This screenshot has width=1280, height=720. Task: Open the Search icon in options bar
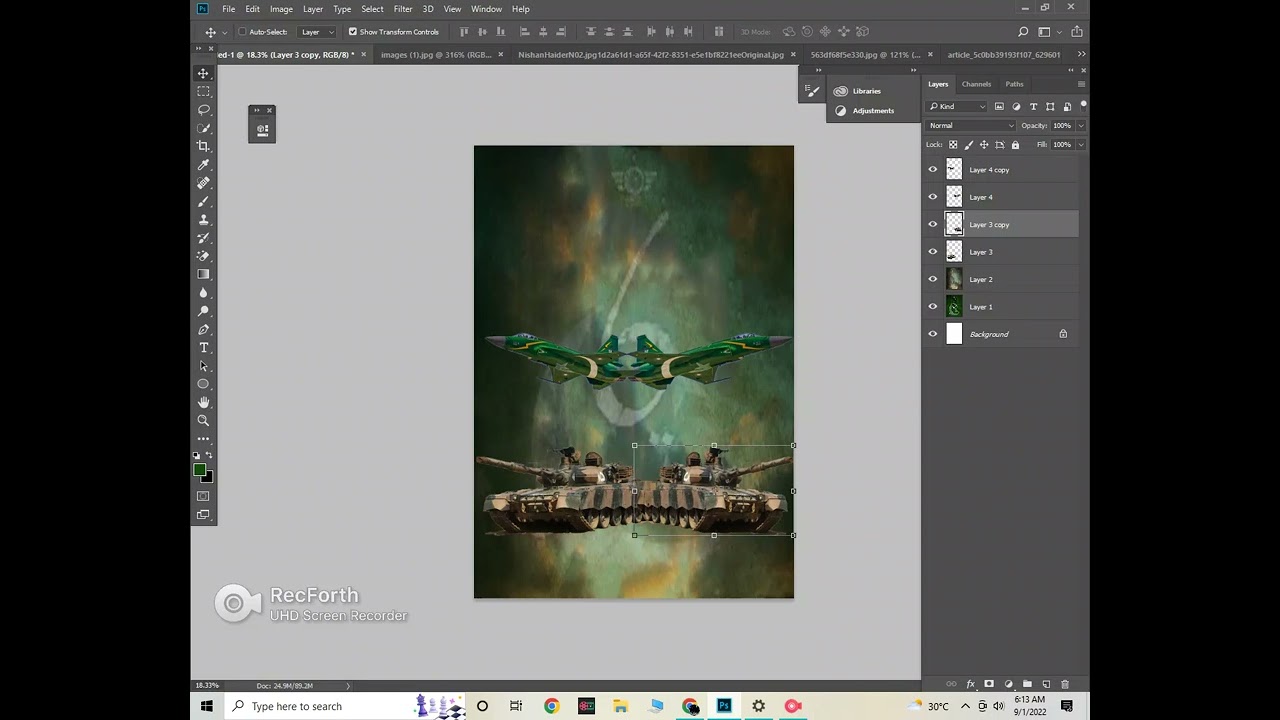pos(1023,32)
